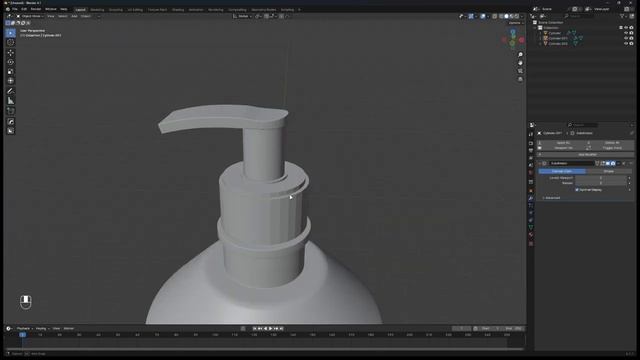640x360 pixels.
Task: Select the Measure tool
Action: (11, 101)
